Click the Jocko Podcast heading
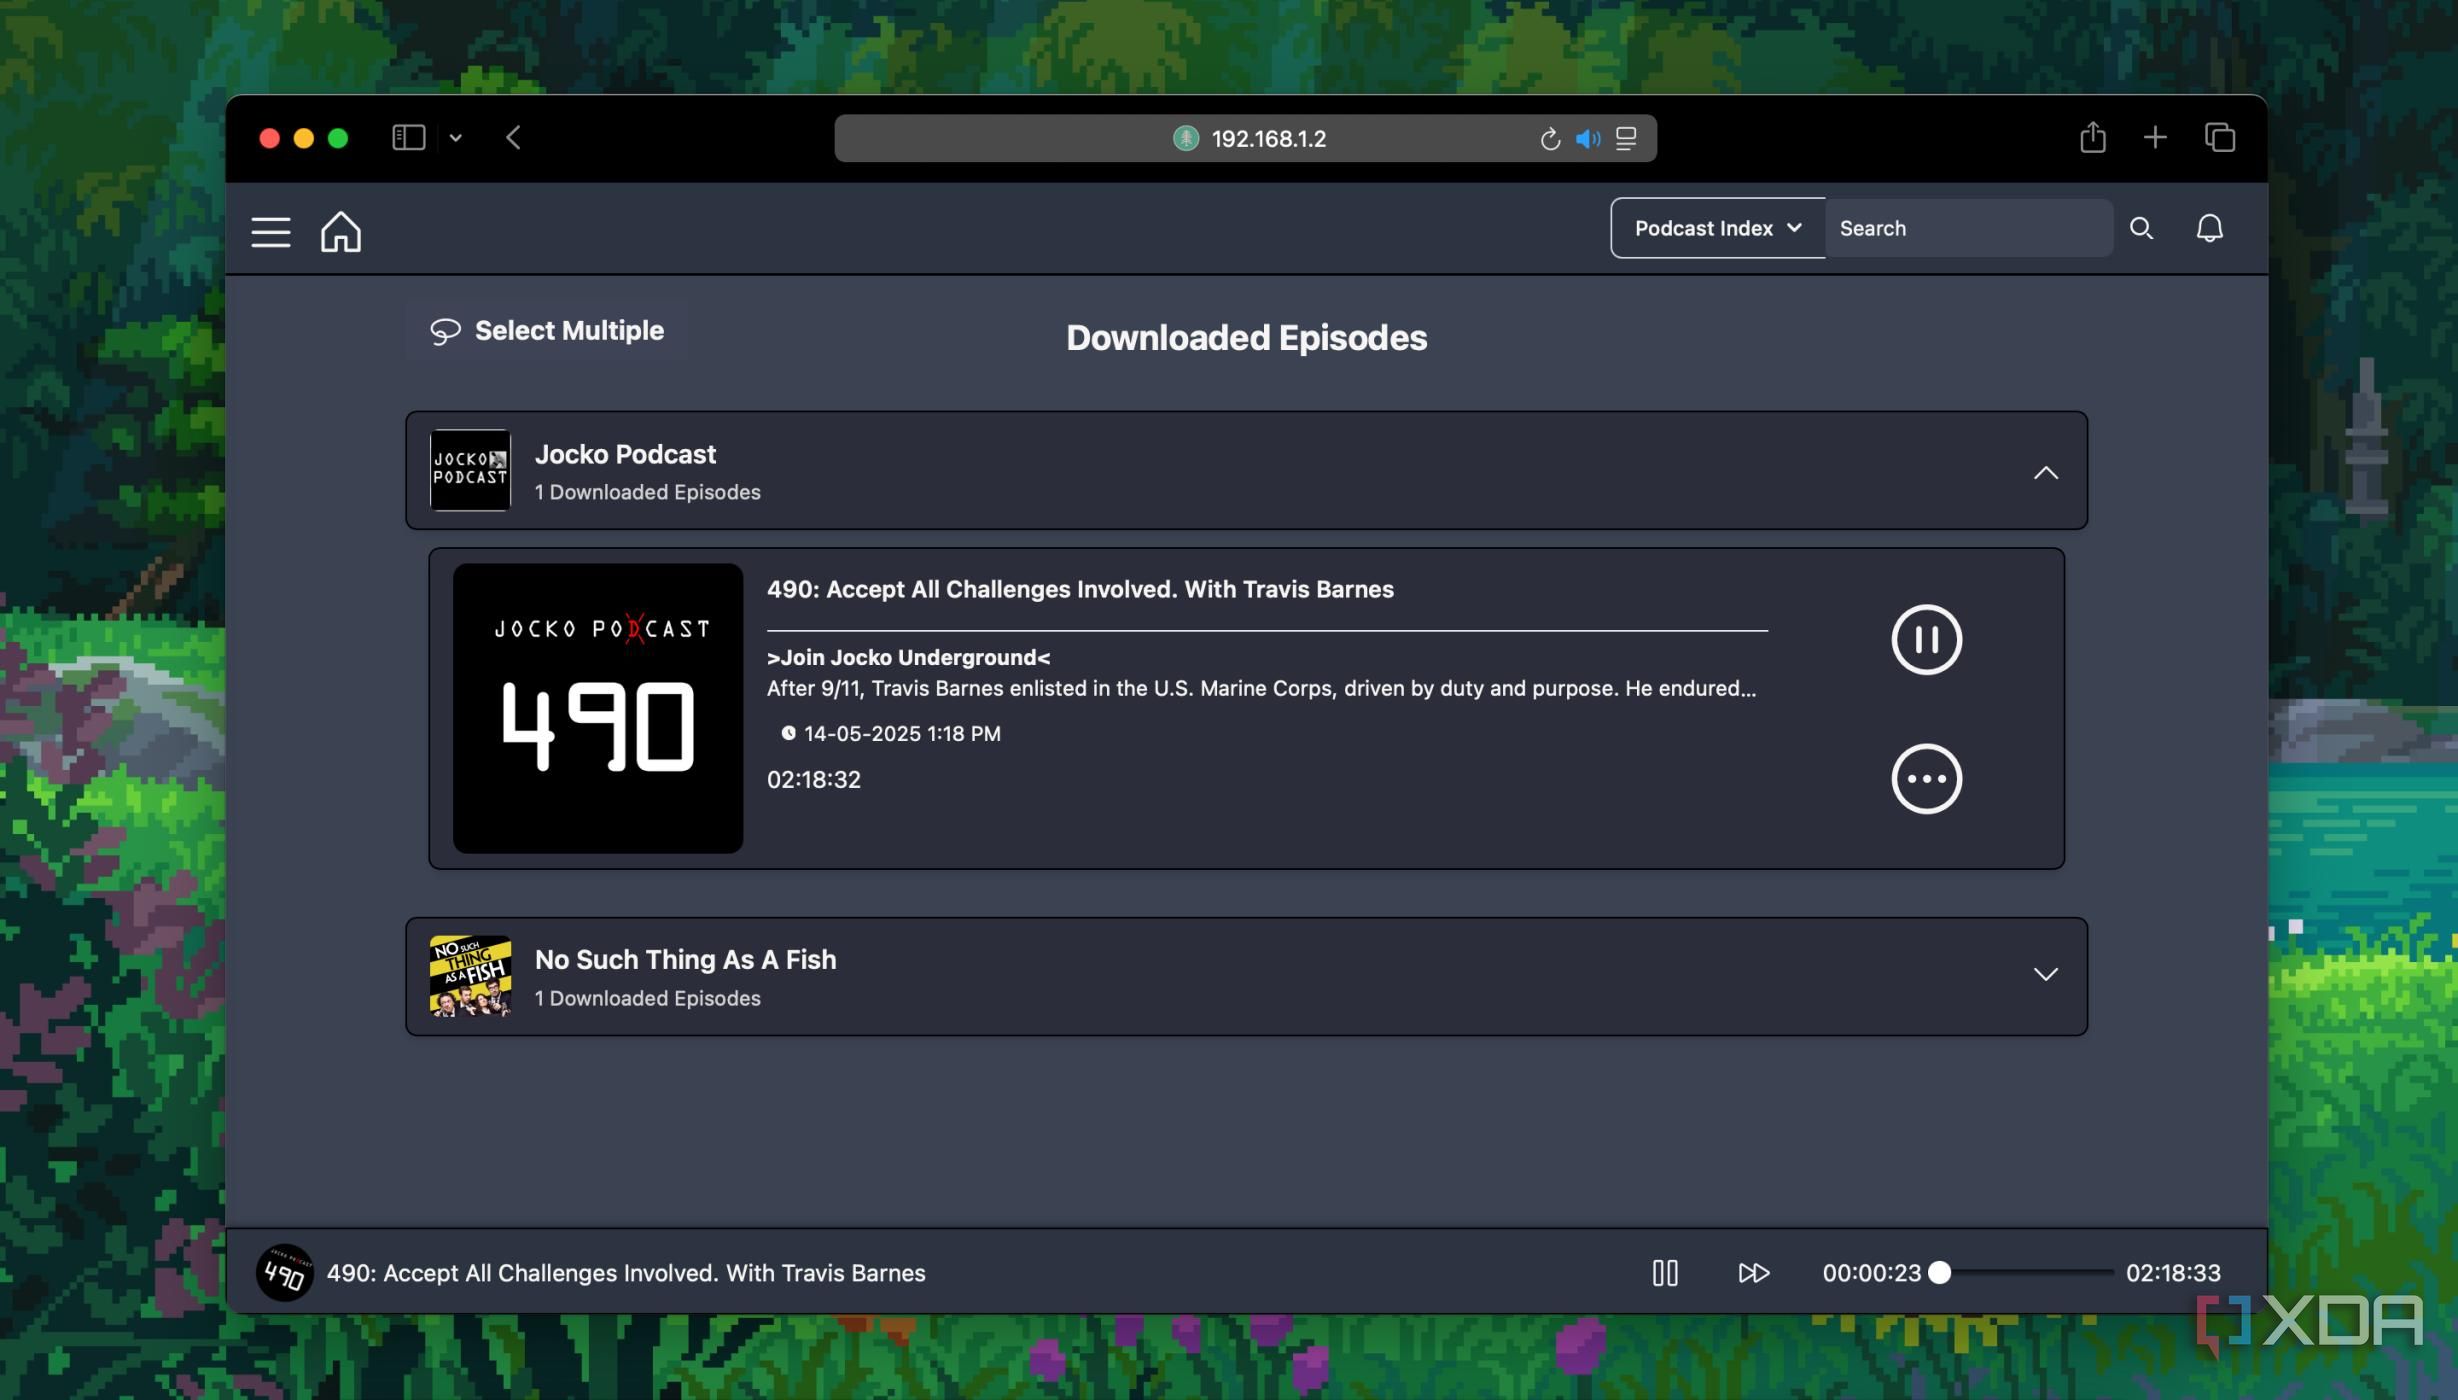Viewport: 2458px width, 1400px height. [x=625, y=454]
